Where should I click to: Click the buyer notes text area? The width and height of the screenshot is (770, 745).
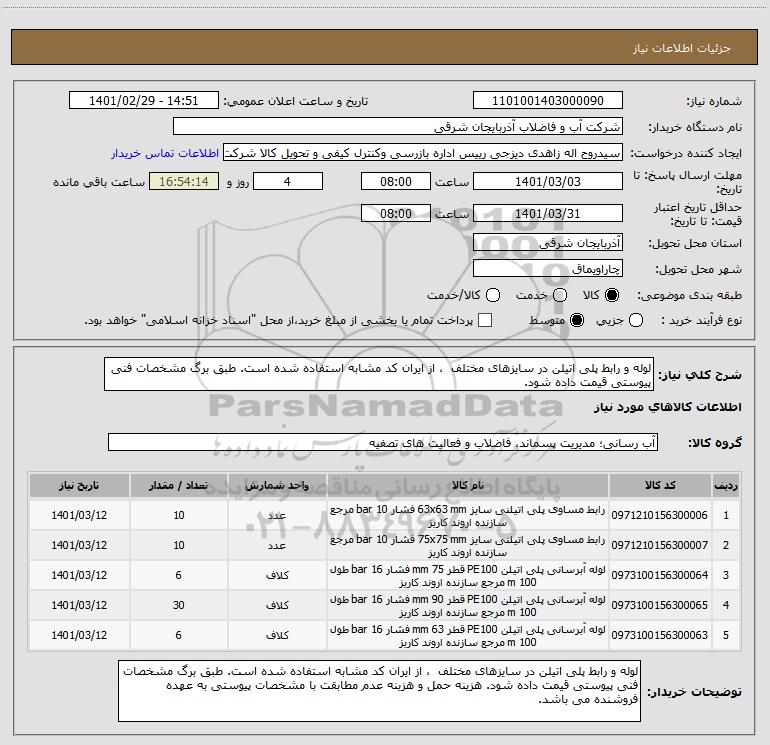click(380, 691)
